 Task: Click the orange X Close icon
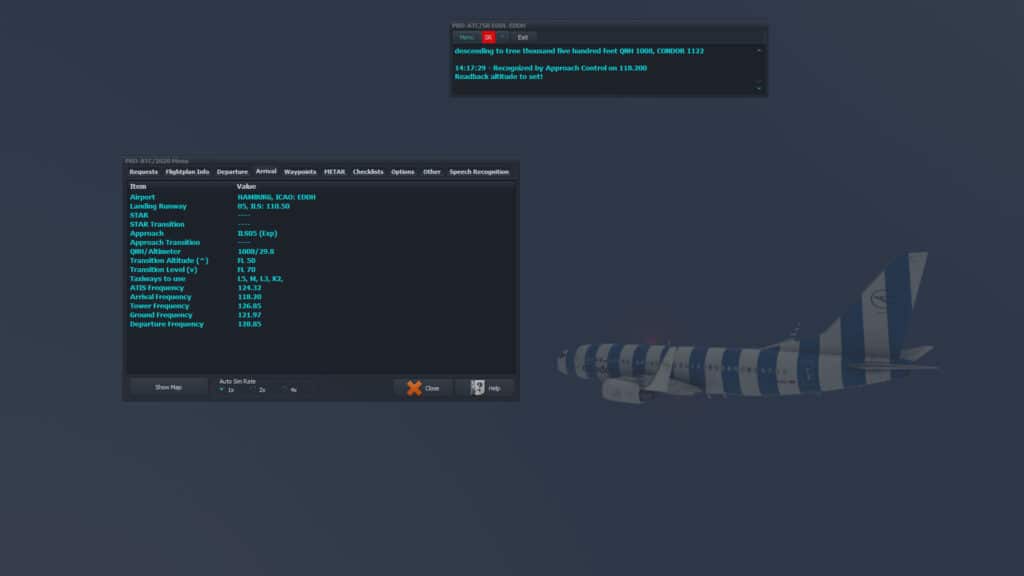(414, 388)
